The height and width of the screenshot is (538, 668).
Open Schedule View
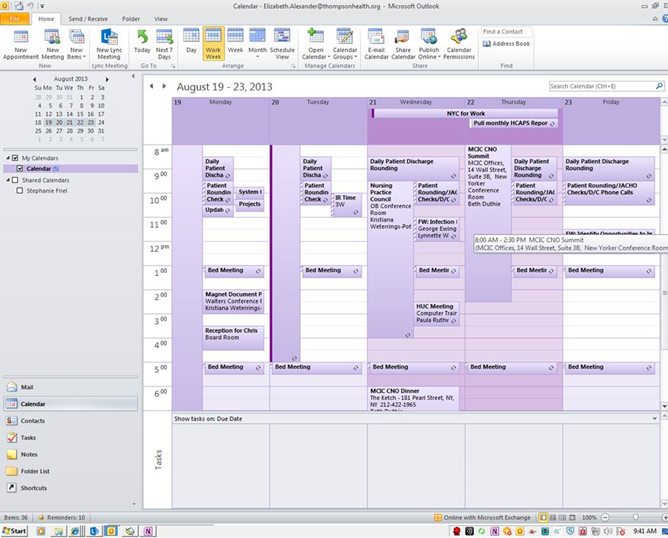282,44
